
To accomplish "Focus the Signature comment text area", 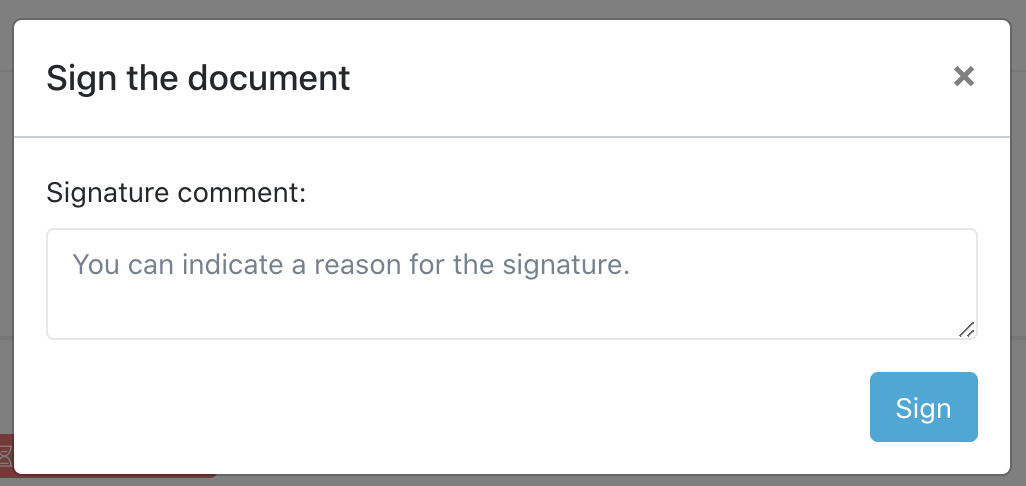I will pyautogui.click(x=511, y=284).
